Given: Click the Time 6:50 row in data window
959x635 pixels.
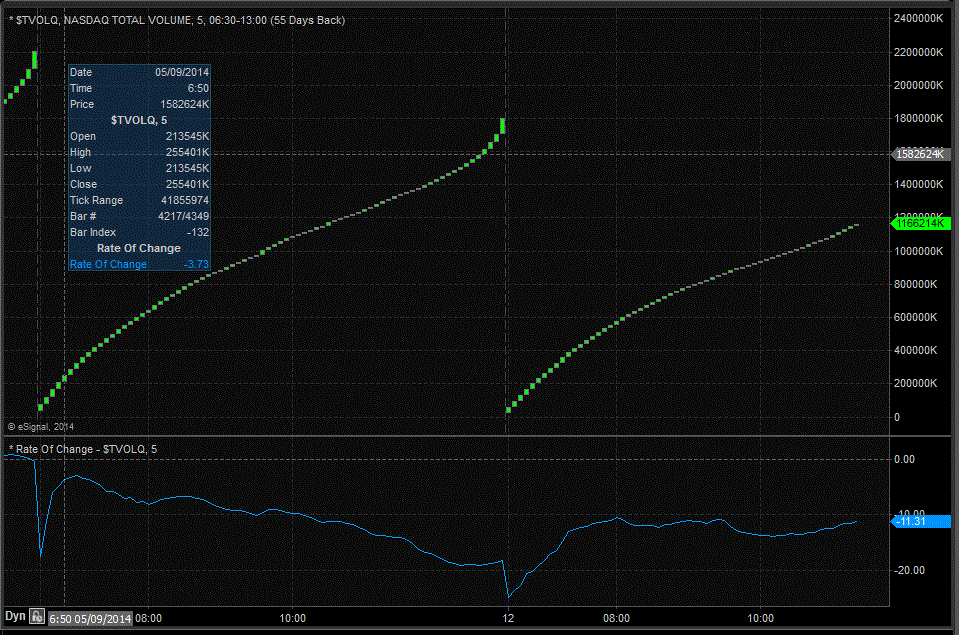Looking at the screenshot, I should 139,88.
